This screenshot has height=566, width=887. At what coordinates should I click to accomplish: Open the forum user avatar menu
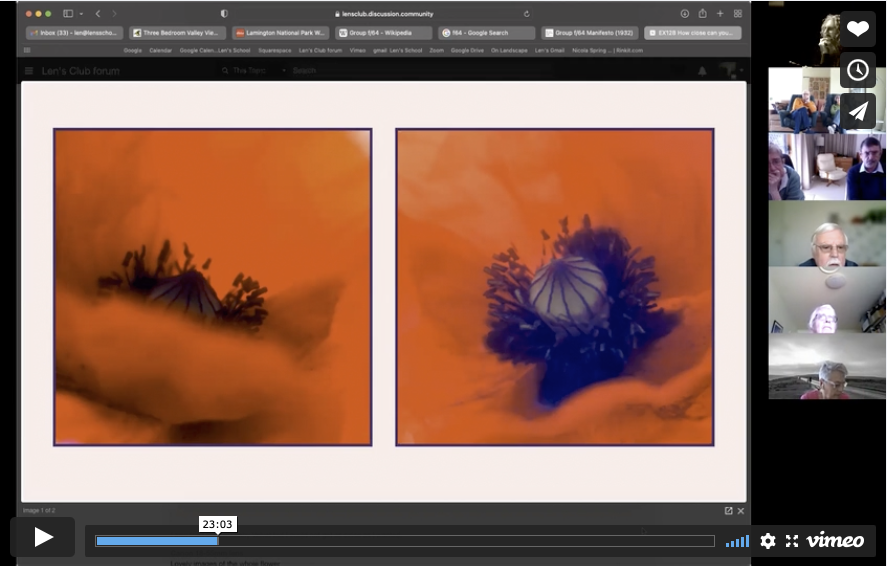(x=729, y=71)
